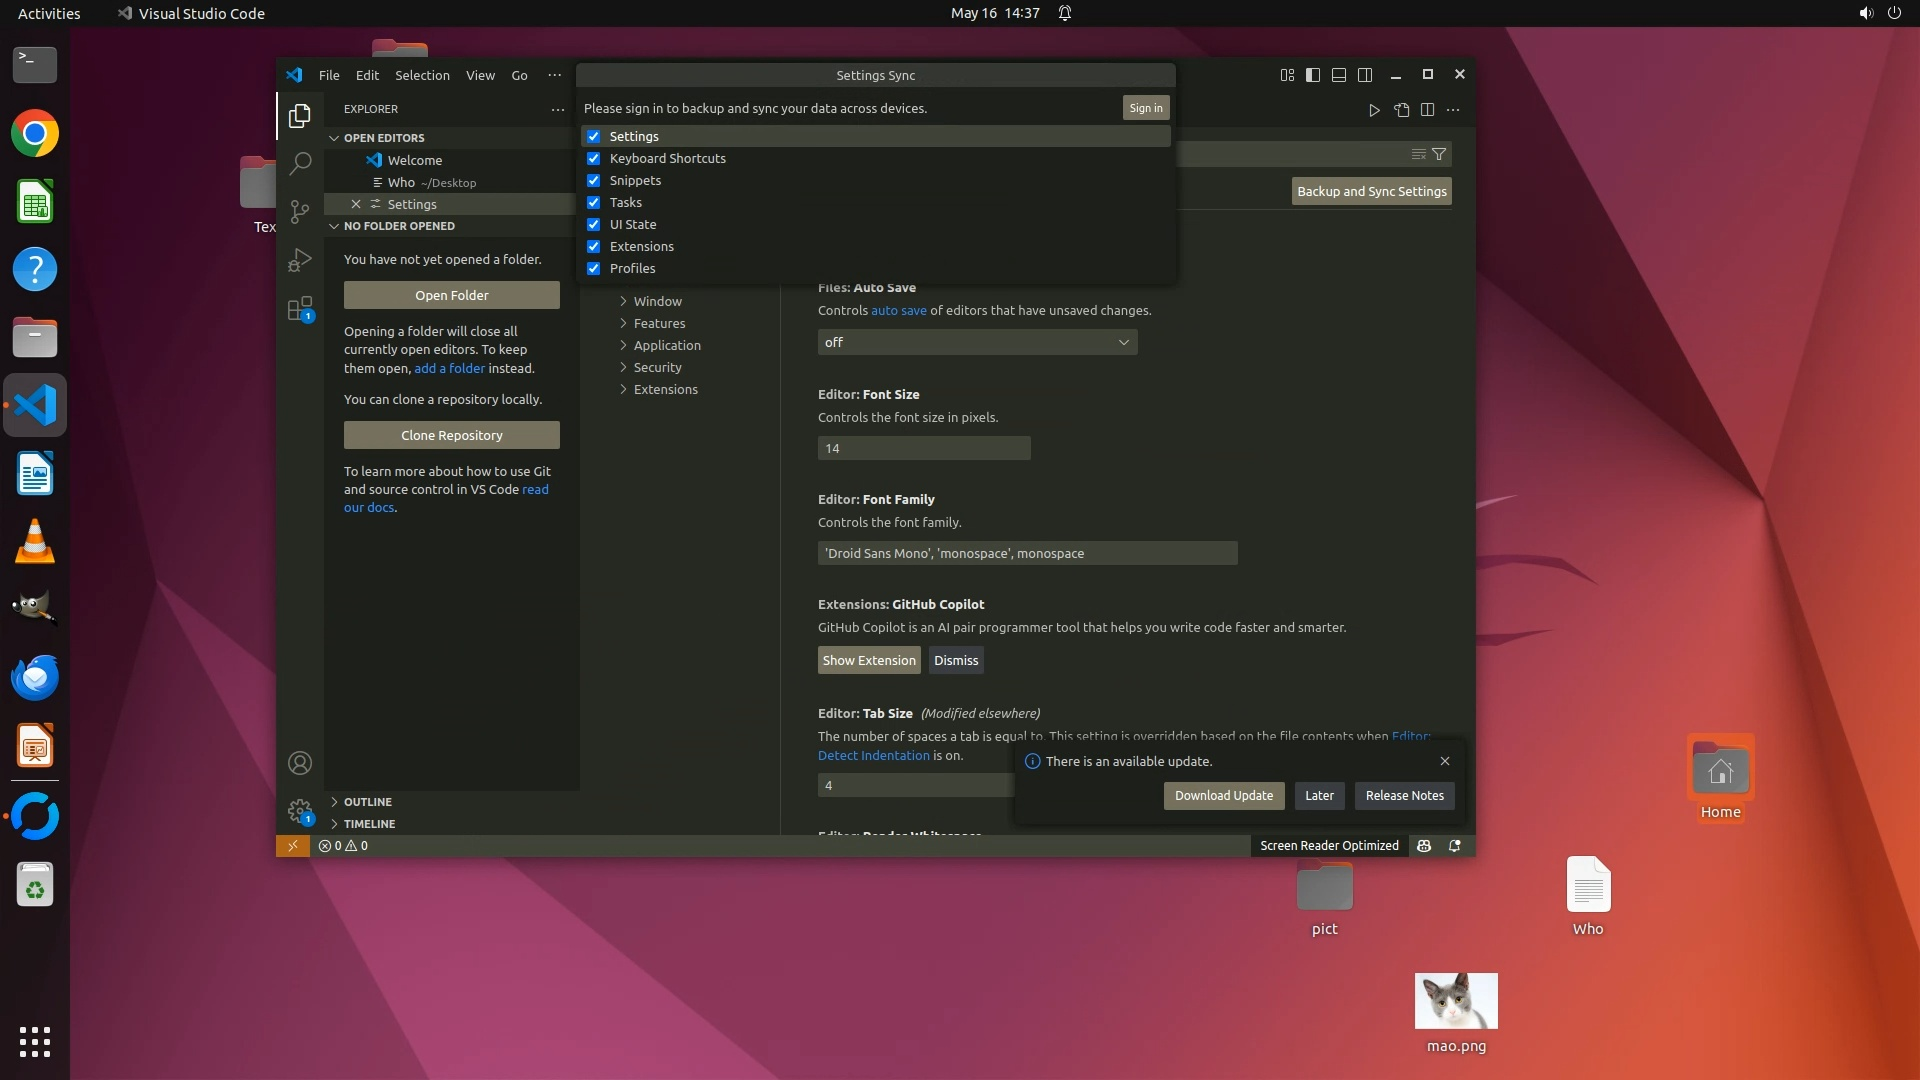Click the filter settings funnel icon

1439,154
